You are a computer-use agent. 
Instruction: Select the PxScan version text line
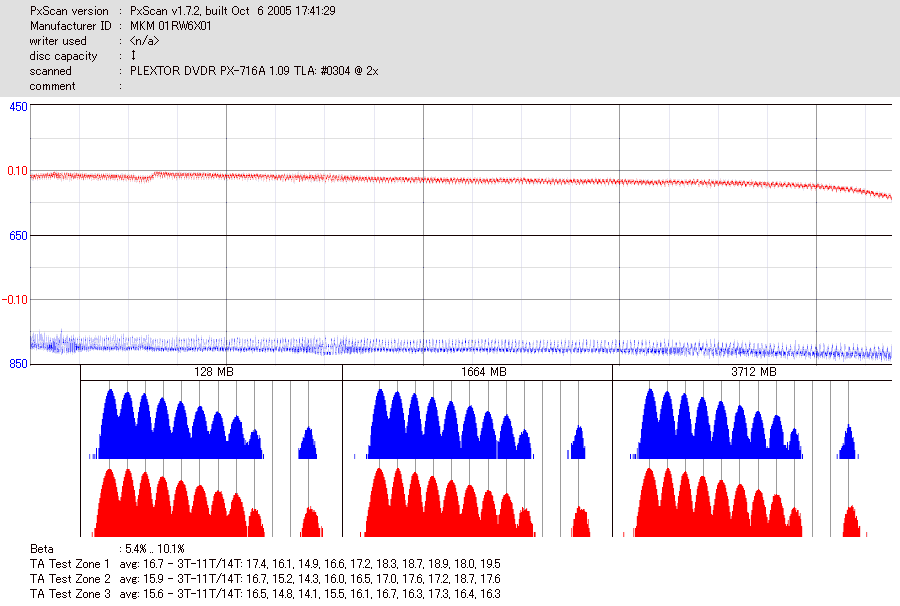(x=183, y=11)
